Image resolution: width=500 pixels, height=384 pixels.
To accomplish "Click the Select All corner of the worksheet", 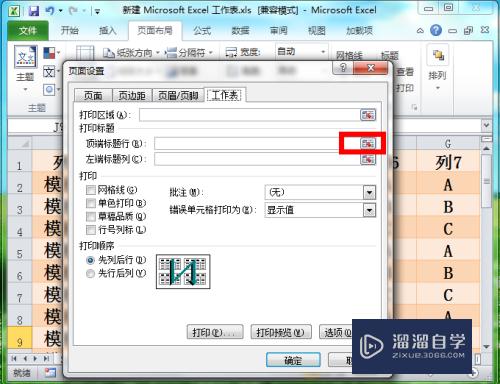I will pyautogui.click(x=20, y=143).
